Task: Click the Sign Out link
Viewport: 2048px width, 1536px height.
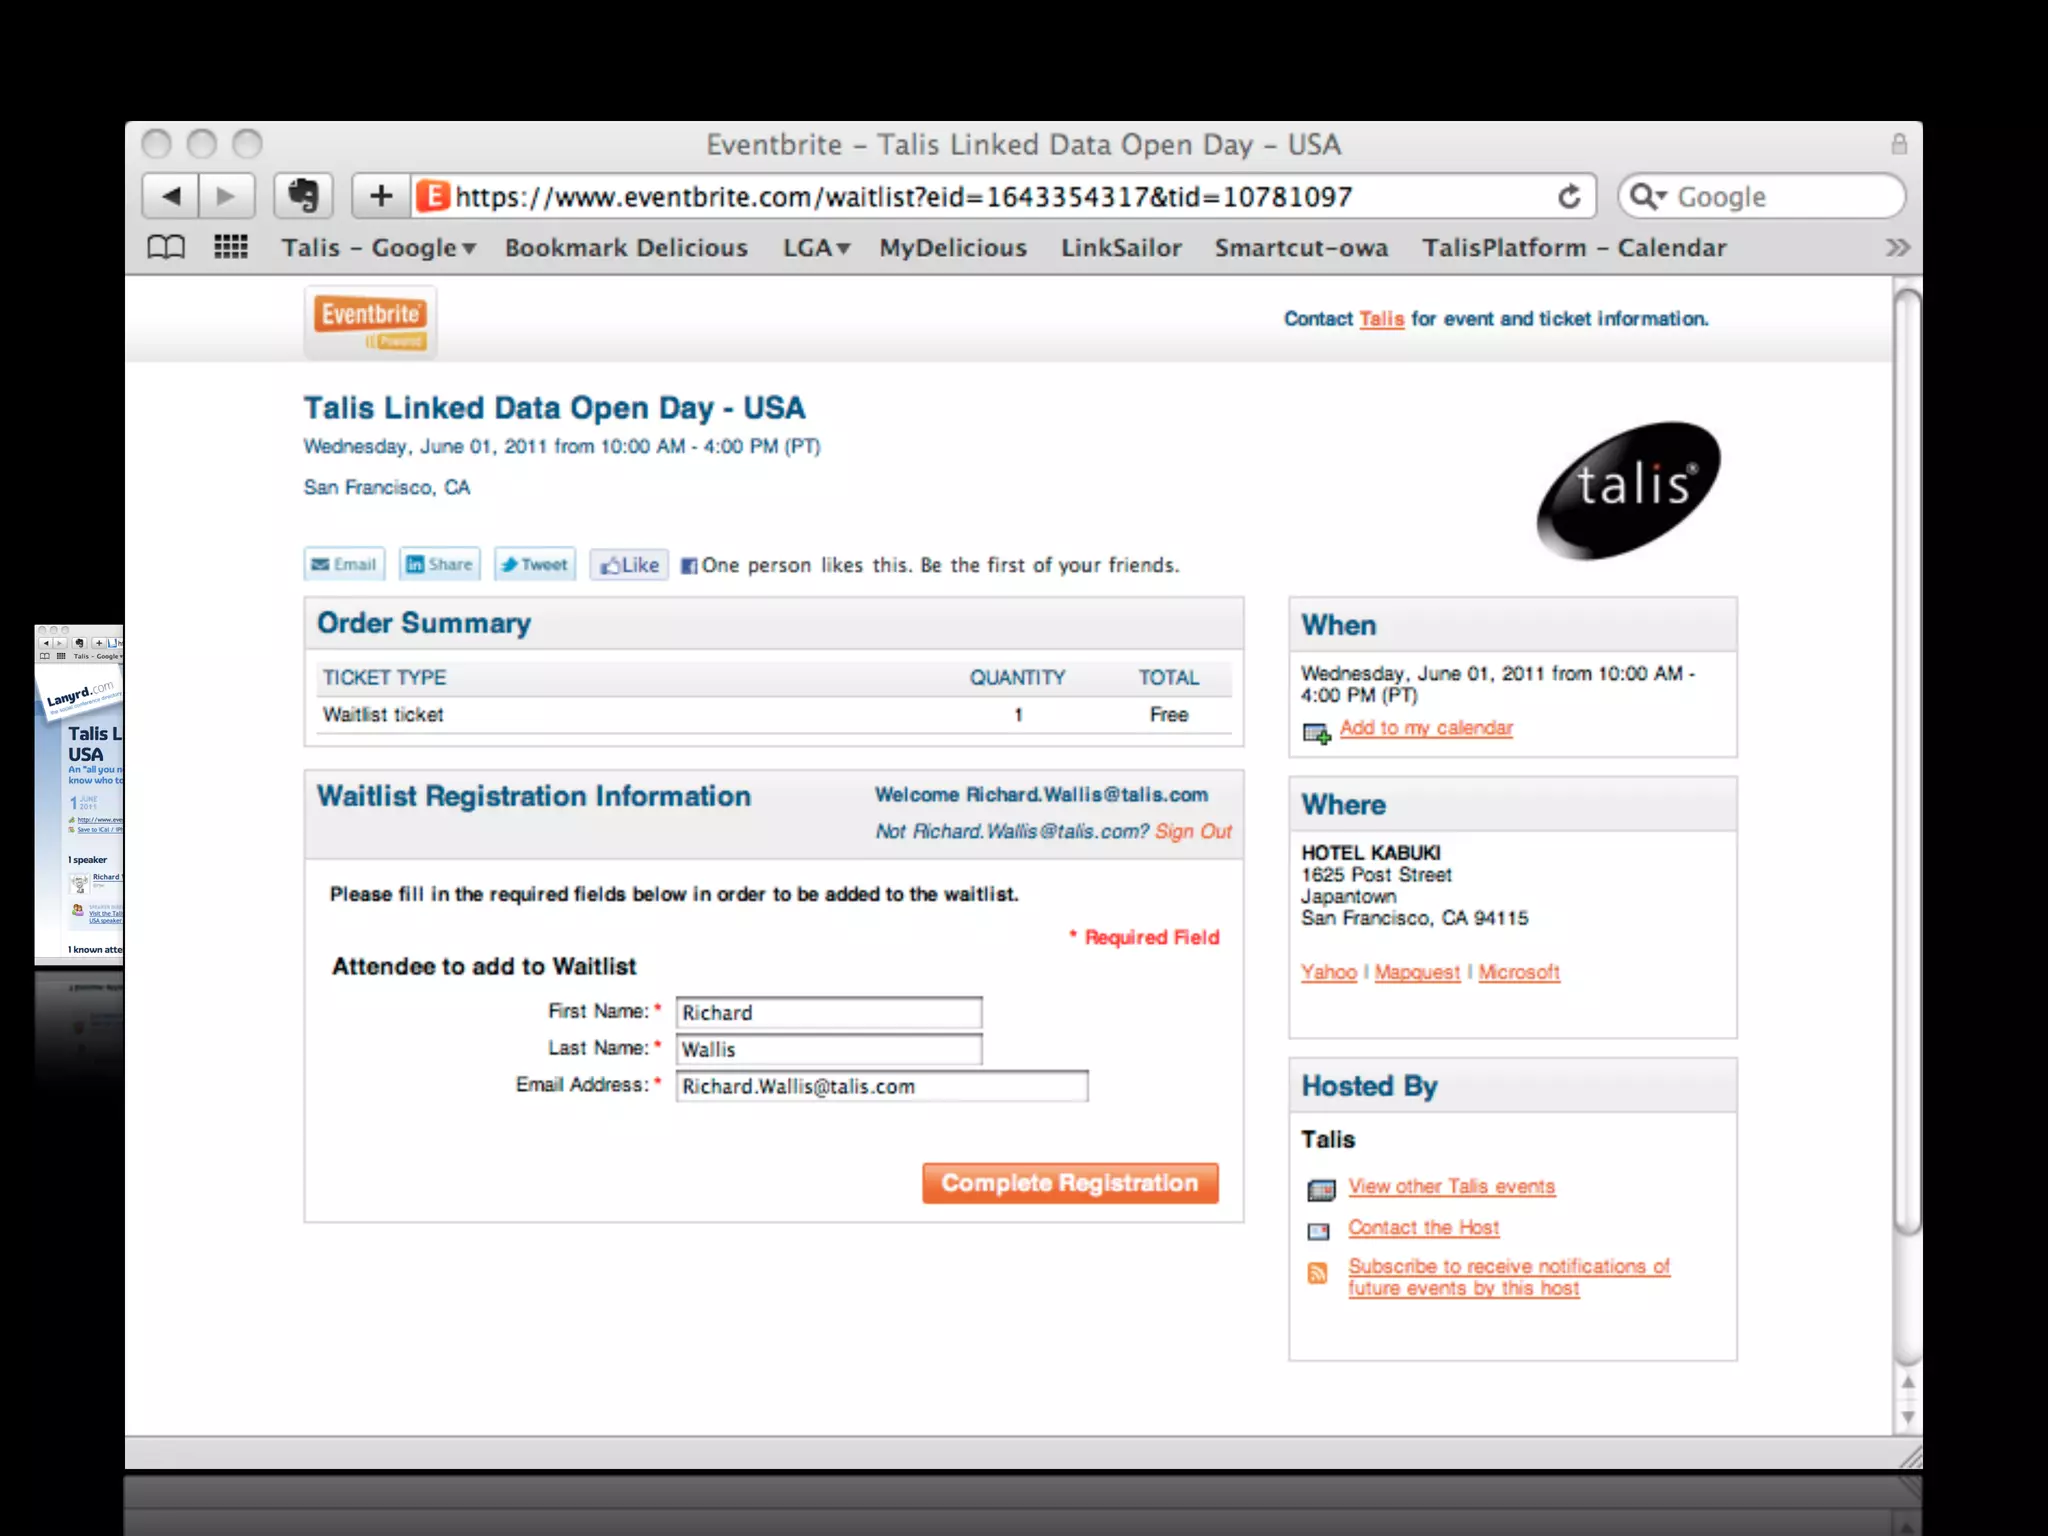Action: (x=1193, y=832)
